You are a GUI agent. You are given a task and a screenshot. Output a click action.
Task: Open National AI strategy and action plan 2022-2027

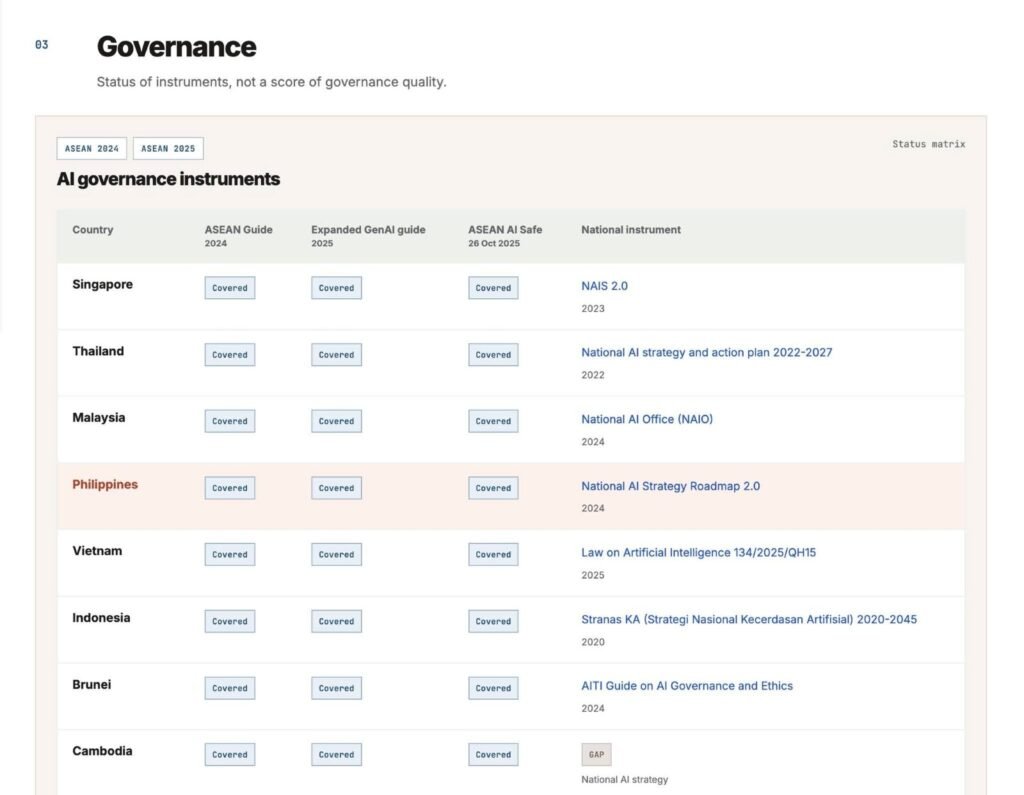707,353
